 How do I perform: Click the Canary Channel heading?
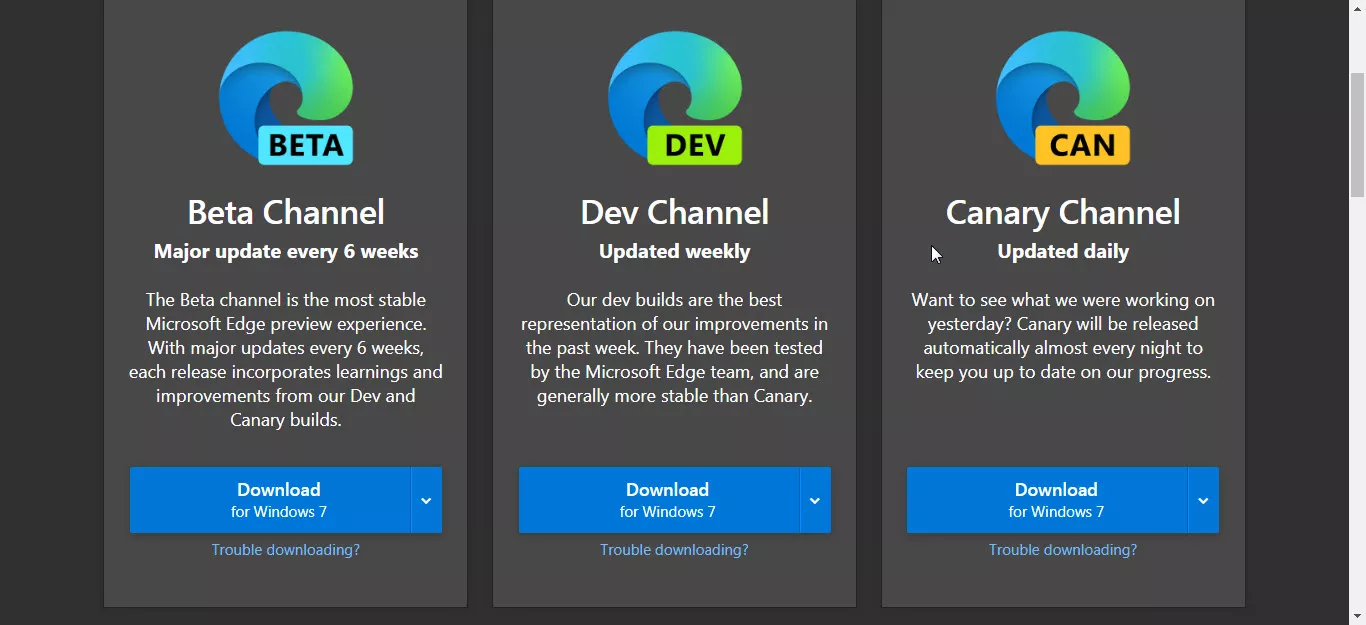point(1063,212)
